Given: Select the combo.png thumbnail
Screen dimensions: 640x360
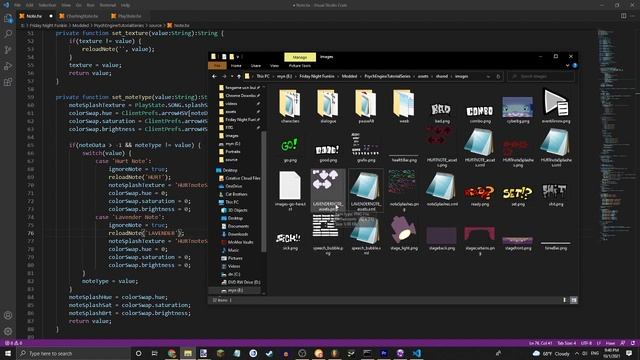Looking at the screenshot, I should (480, 112).
